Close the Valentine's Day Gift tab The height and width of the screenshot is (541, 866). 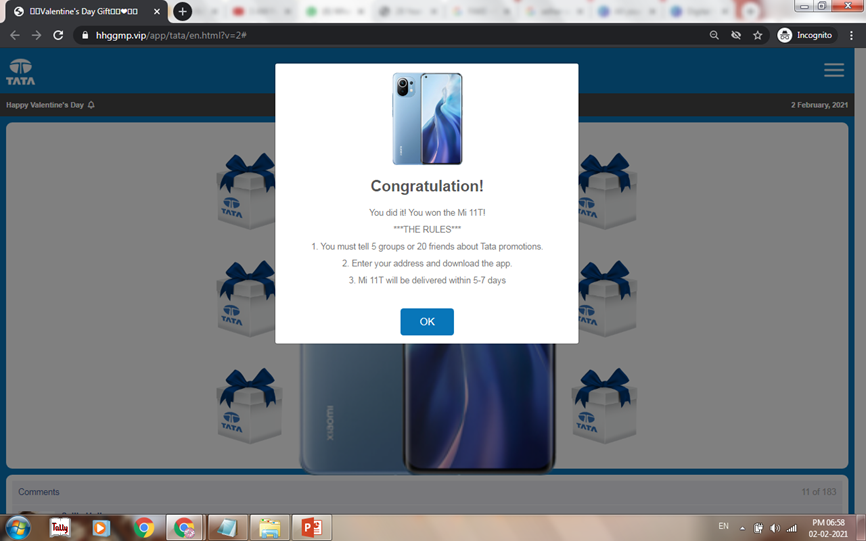[156, 12]
